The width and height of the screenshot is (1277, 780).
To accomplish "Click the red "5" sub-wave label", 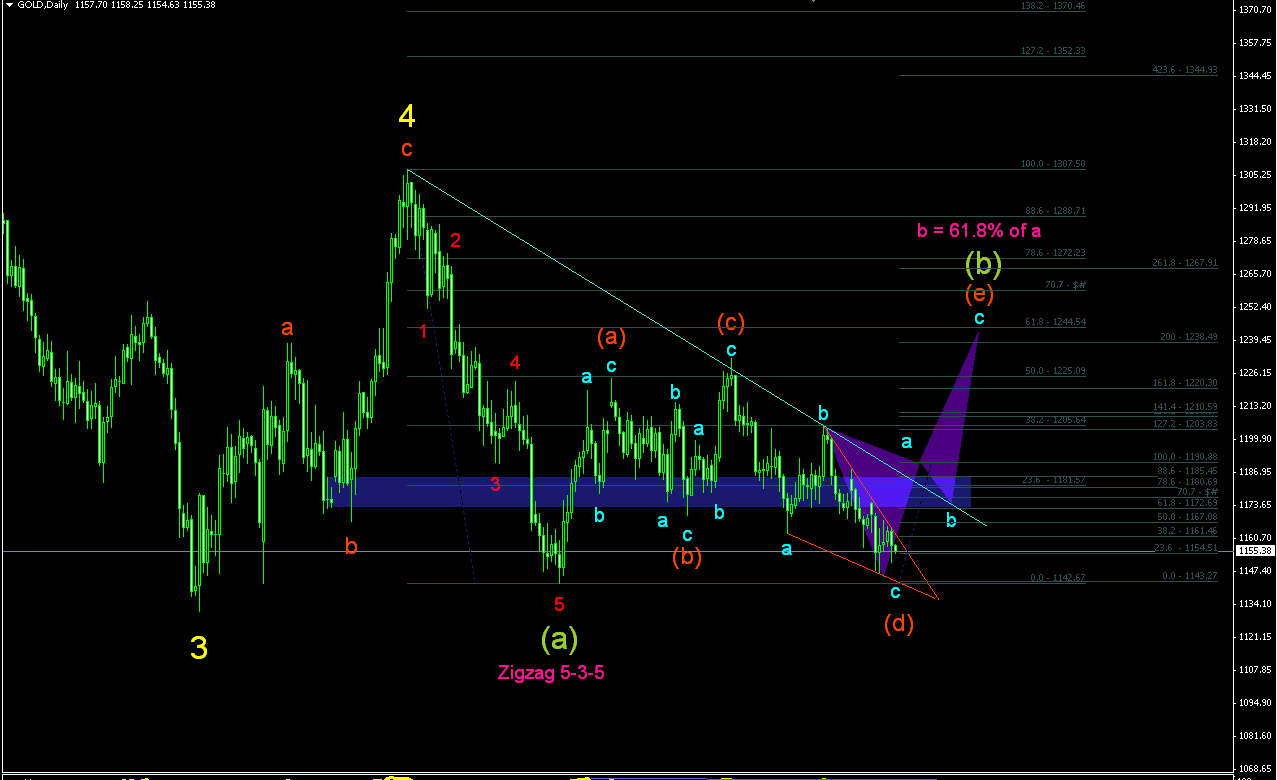I will (x=559, y=604).
